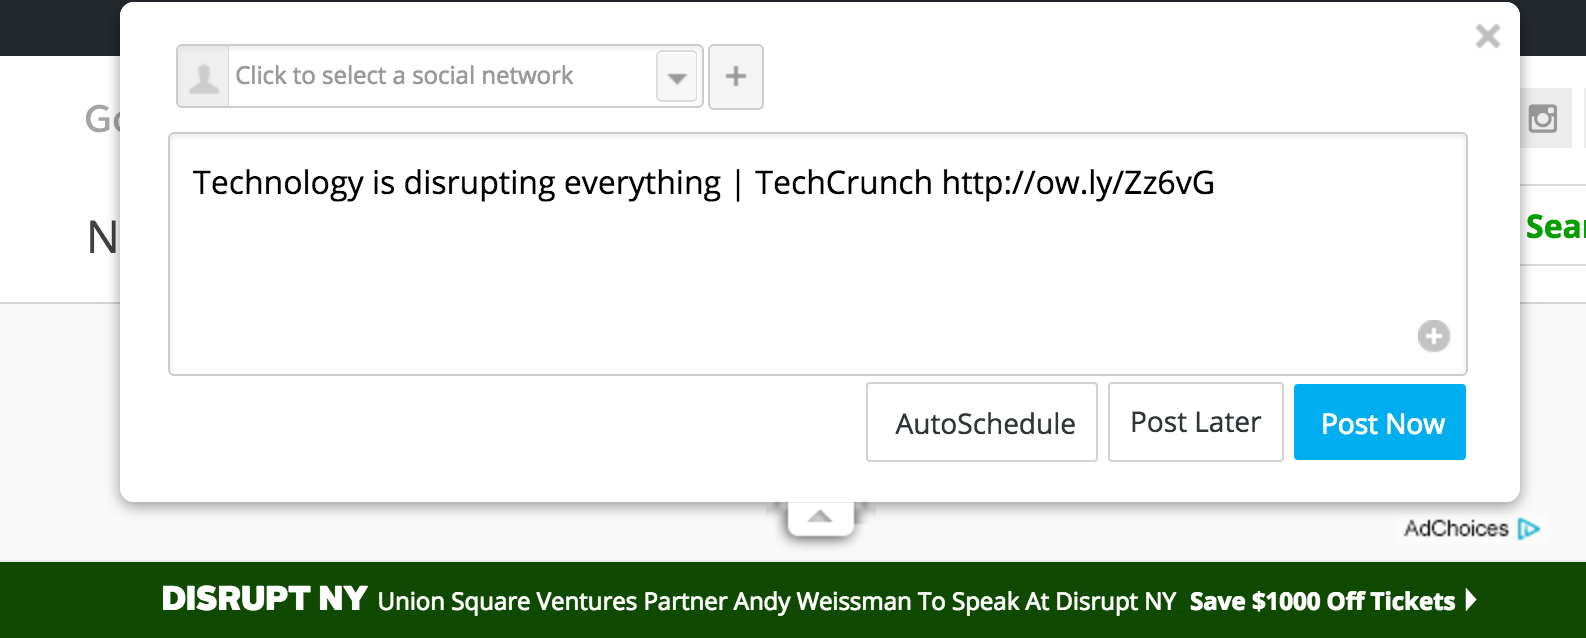Follow the "Save $1000 Off Tickets" link
This screenshot has width=1586, height=638.
pyautogui.click(x=1321, y=601)
